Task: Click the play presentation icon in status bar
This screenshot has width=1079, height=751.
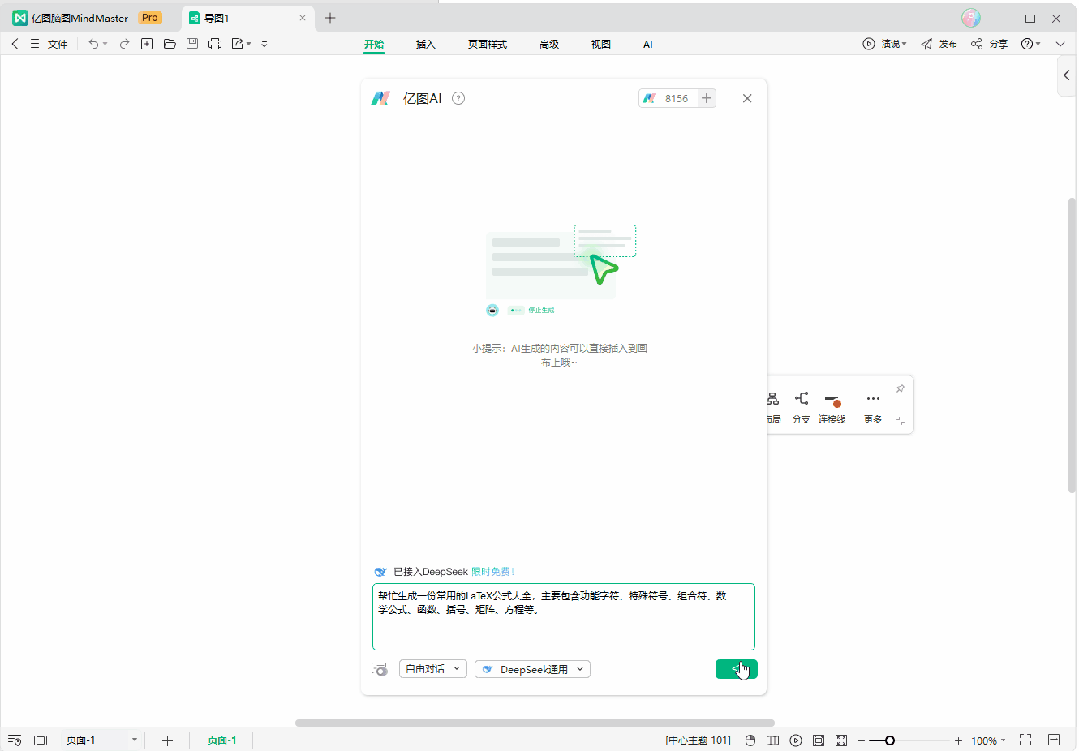Action: (796, 741)
